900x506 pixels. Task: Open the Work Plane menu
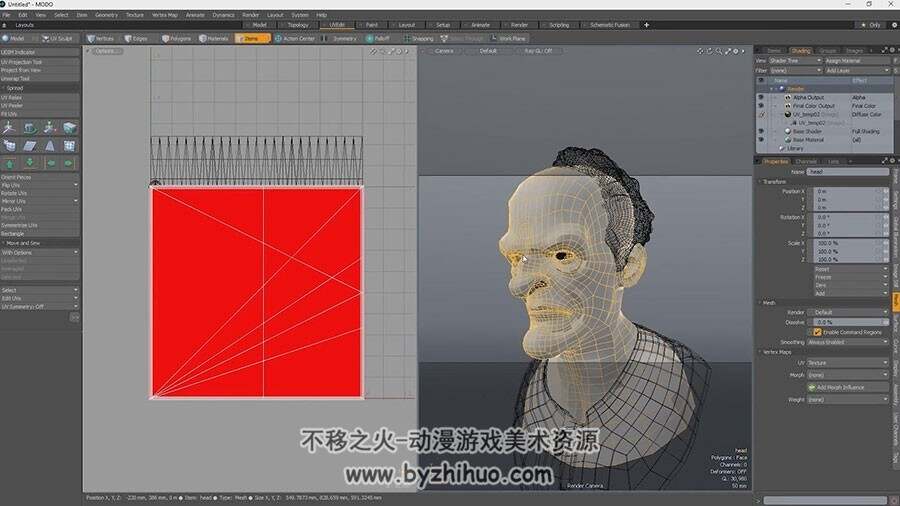509,38
